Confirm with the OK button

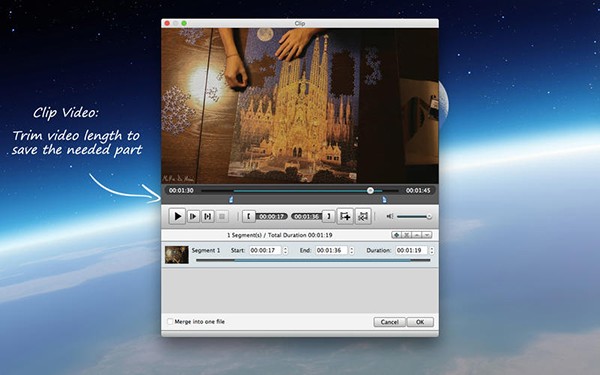tap(420, 322)
